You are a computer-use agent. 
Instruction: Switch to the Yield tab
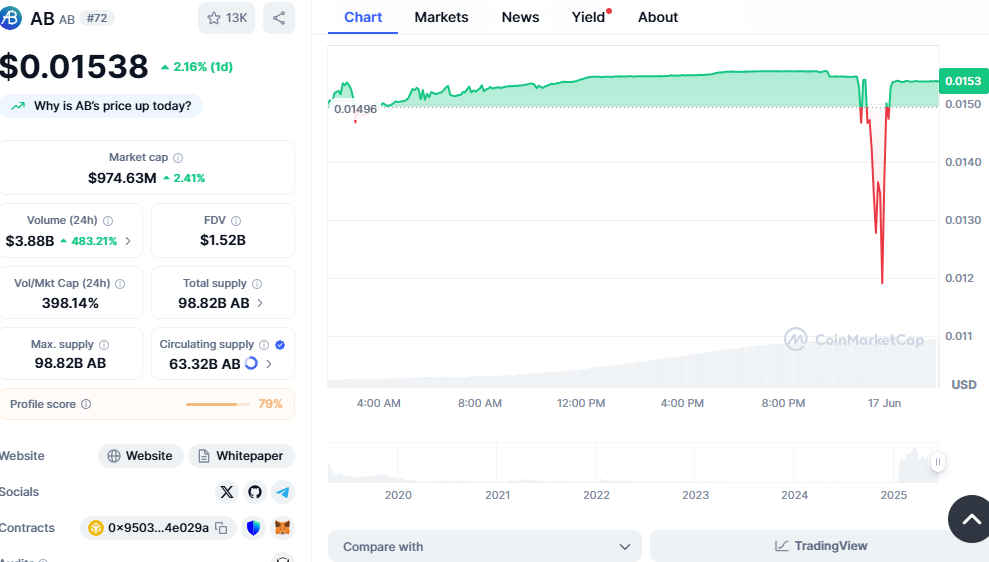point(589,18)
